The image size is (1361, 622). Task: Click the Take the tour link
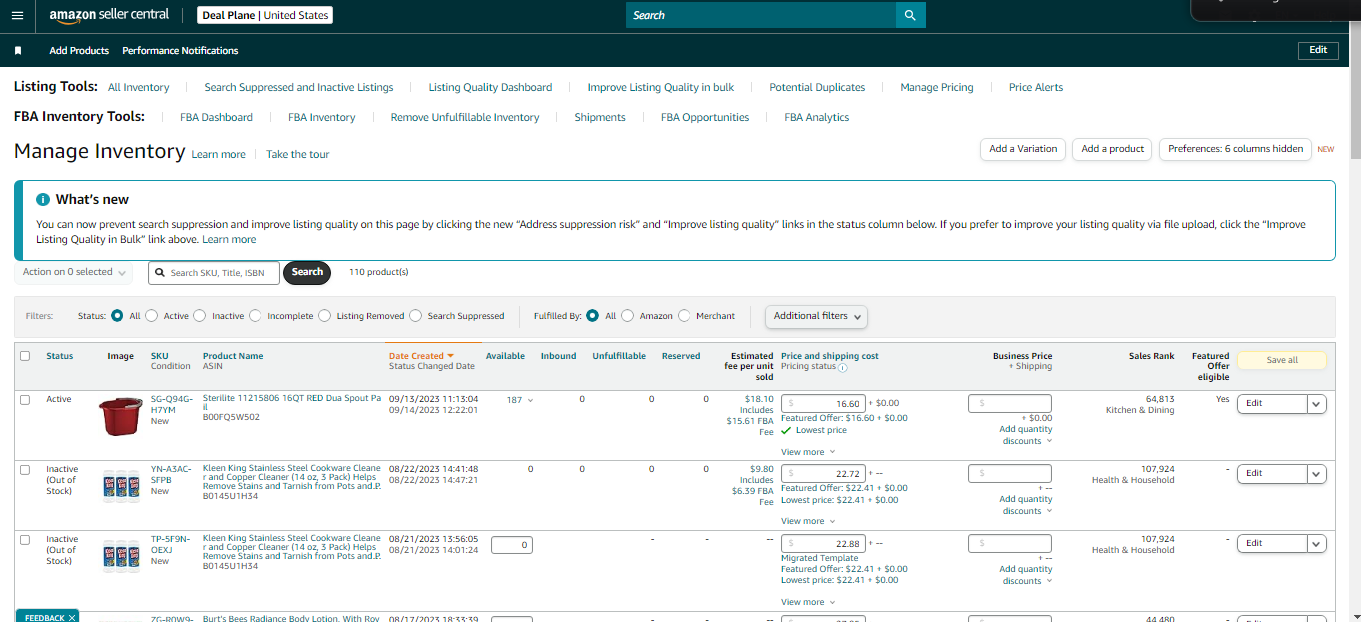pos(297,154)
